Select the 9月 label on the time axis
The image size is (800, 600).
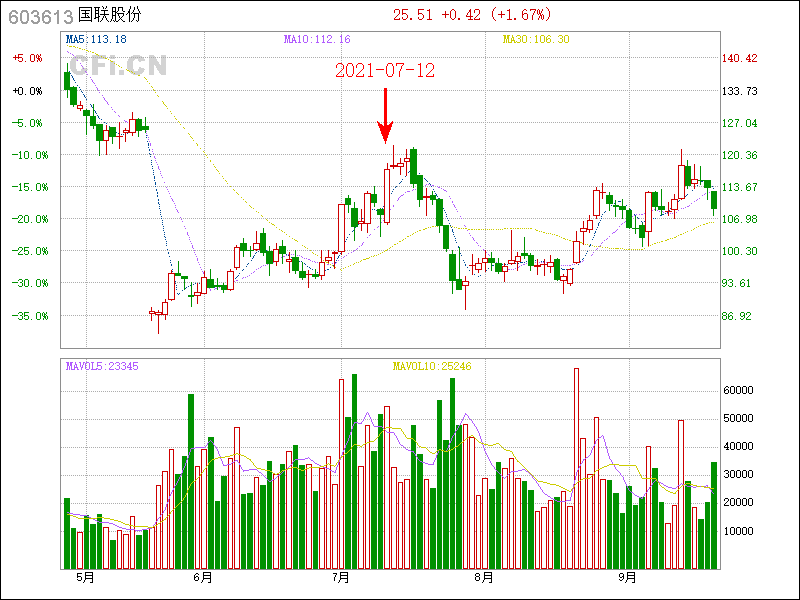627,577
